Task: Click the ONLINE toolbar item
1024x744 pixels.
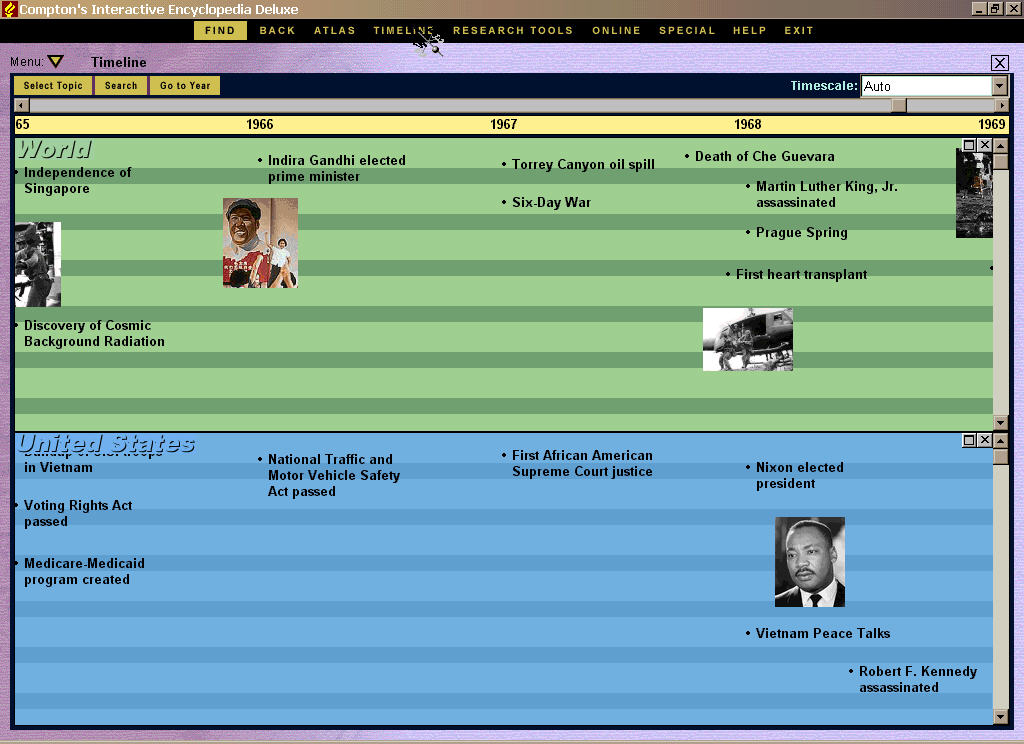Action: click(616, 30)
